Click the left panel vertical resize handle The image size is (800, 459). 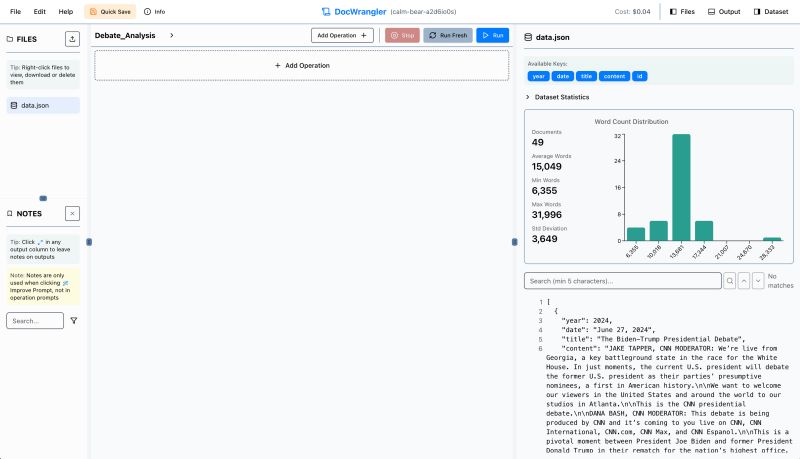[89, 242]
